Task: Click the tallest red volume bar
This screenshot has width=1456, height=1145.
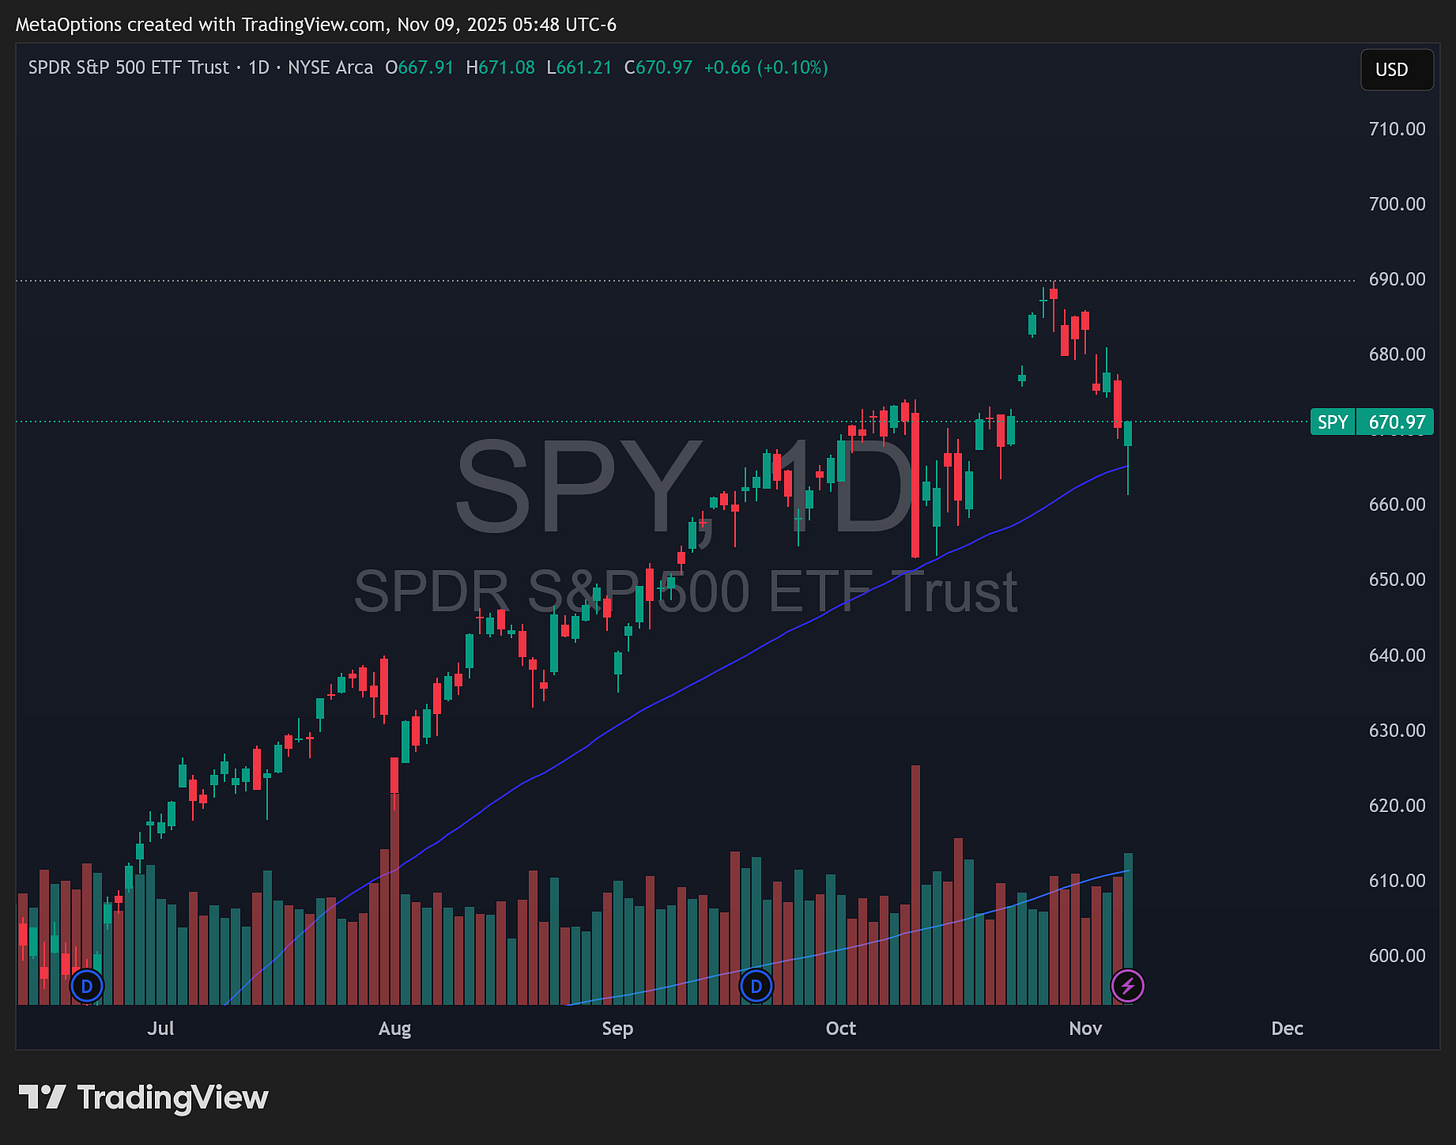Action: pos(913,880)
